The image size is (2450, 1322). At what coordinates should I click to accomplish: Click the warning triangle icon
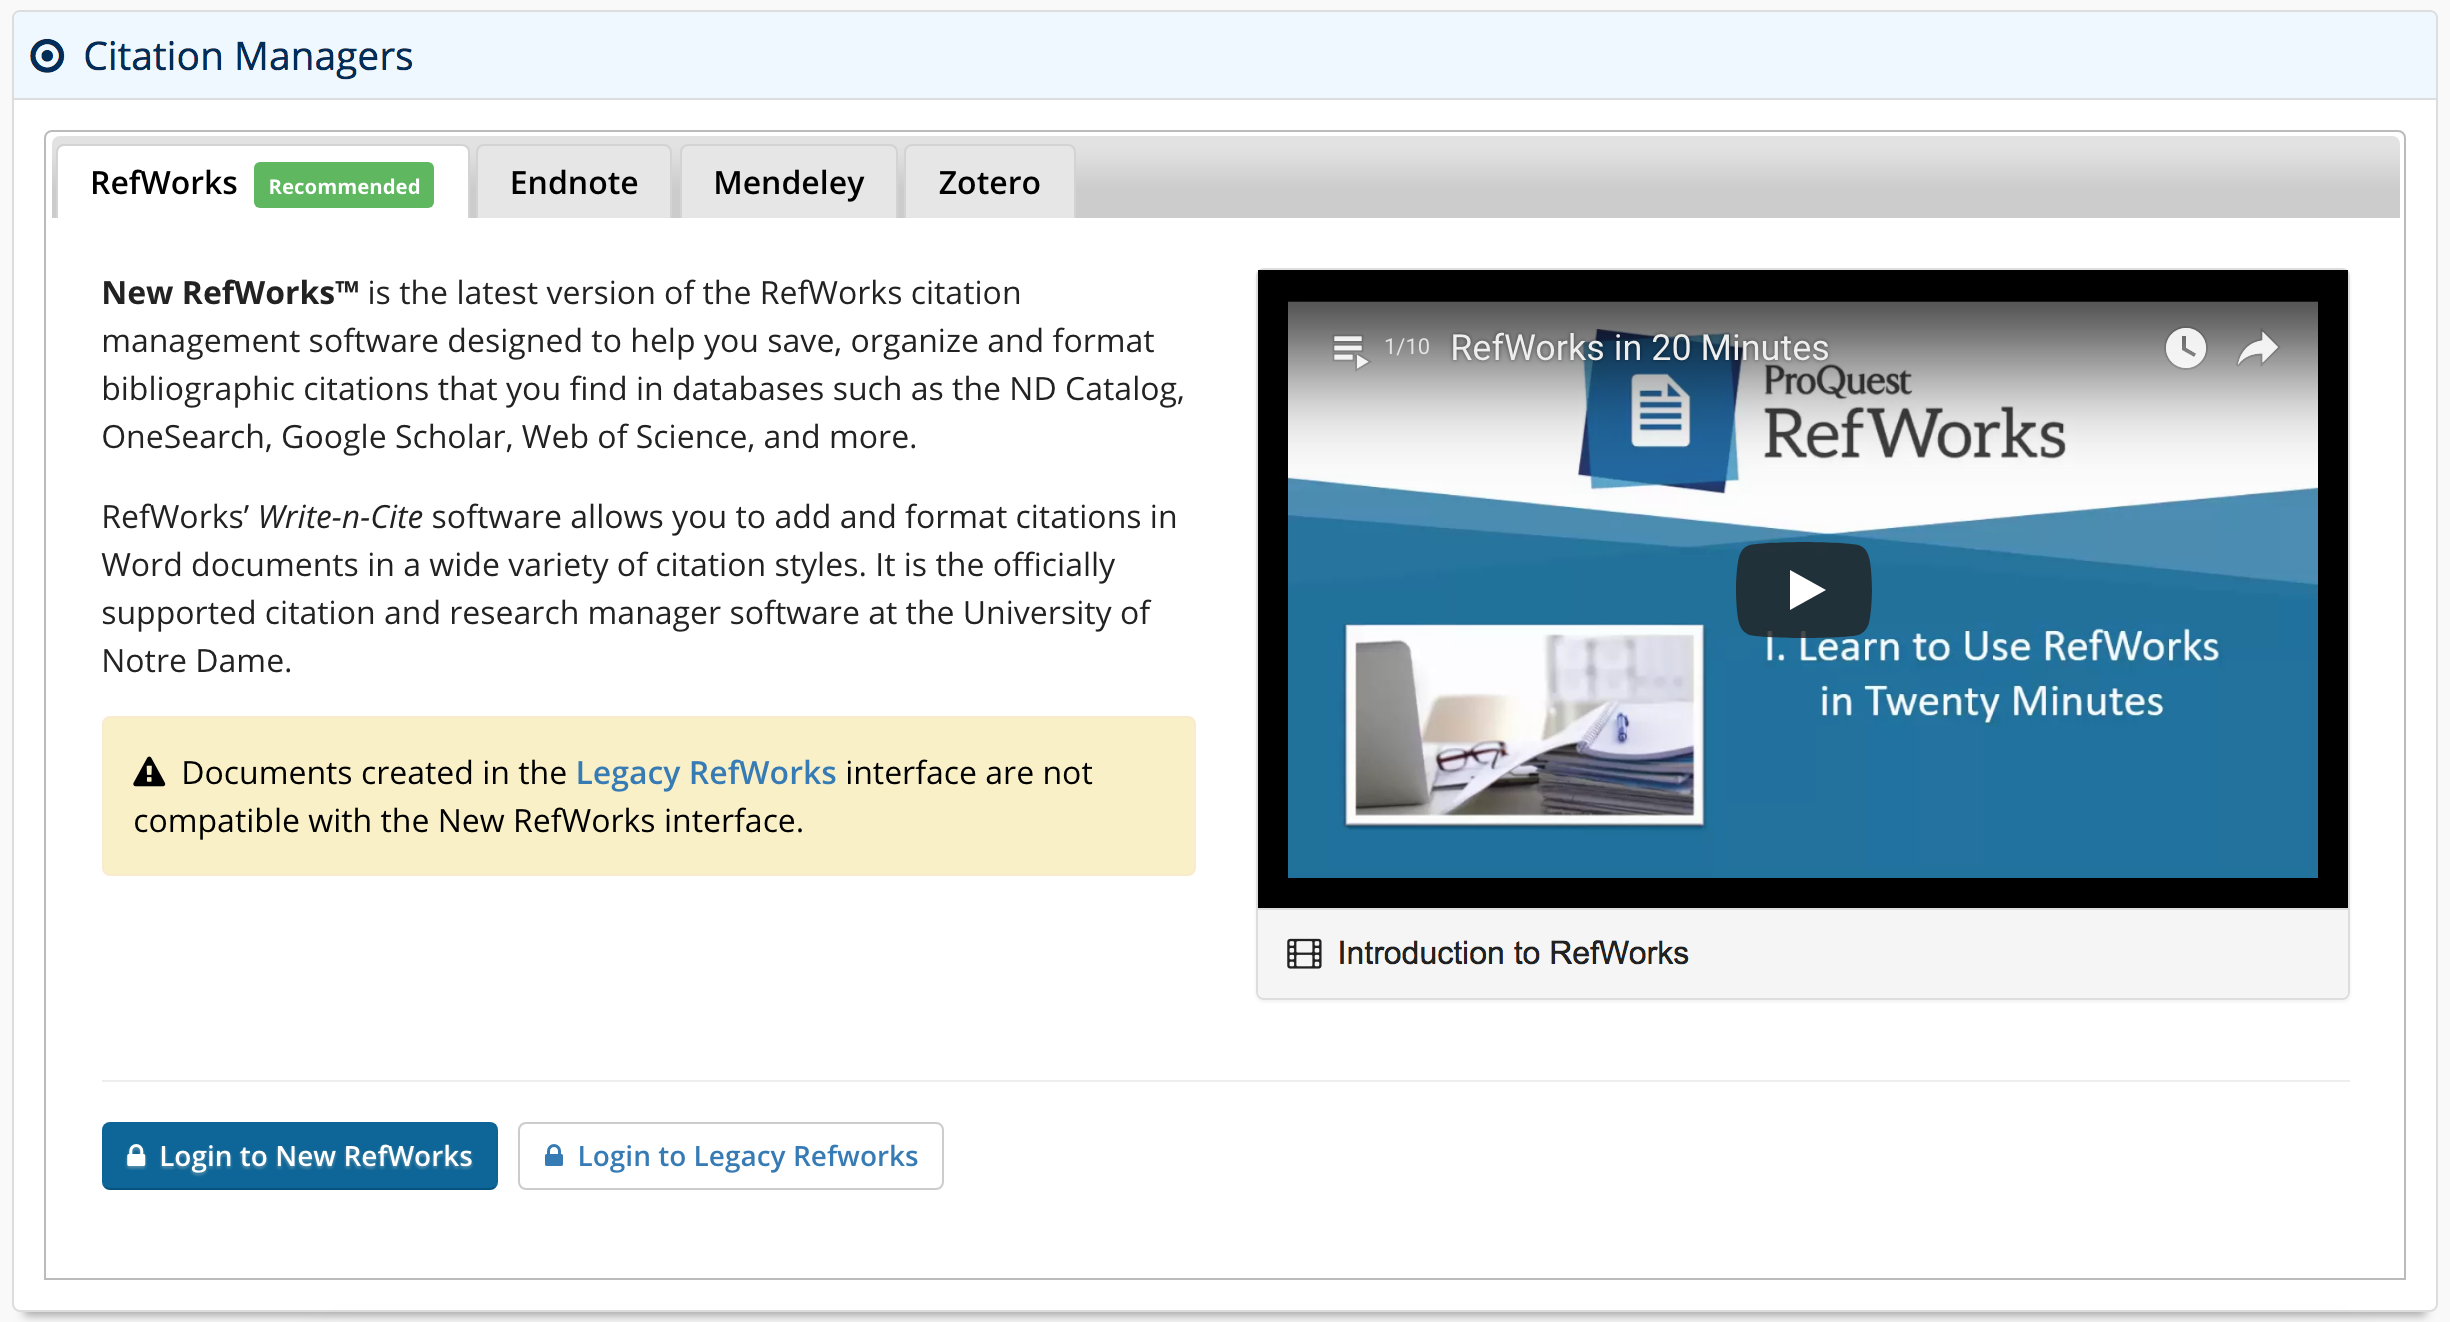(x=149, y=772)
